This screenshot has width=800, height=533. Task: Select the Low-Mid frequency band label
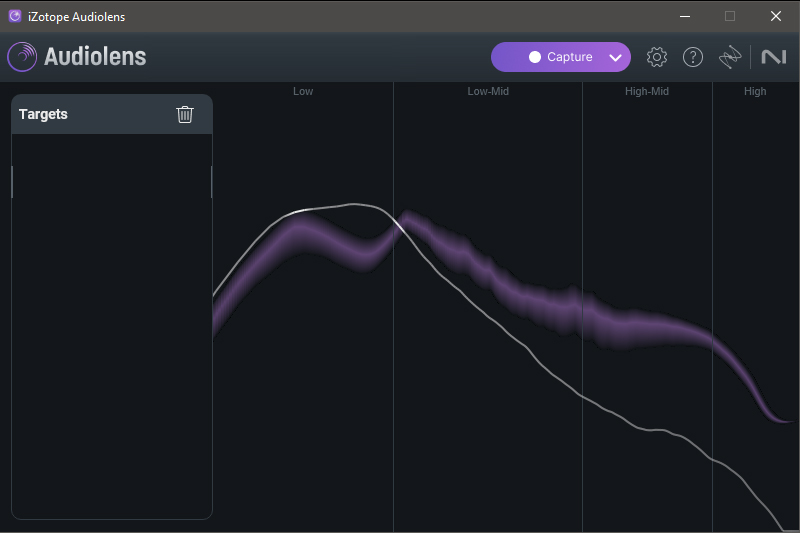tap(487, 91)
